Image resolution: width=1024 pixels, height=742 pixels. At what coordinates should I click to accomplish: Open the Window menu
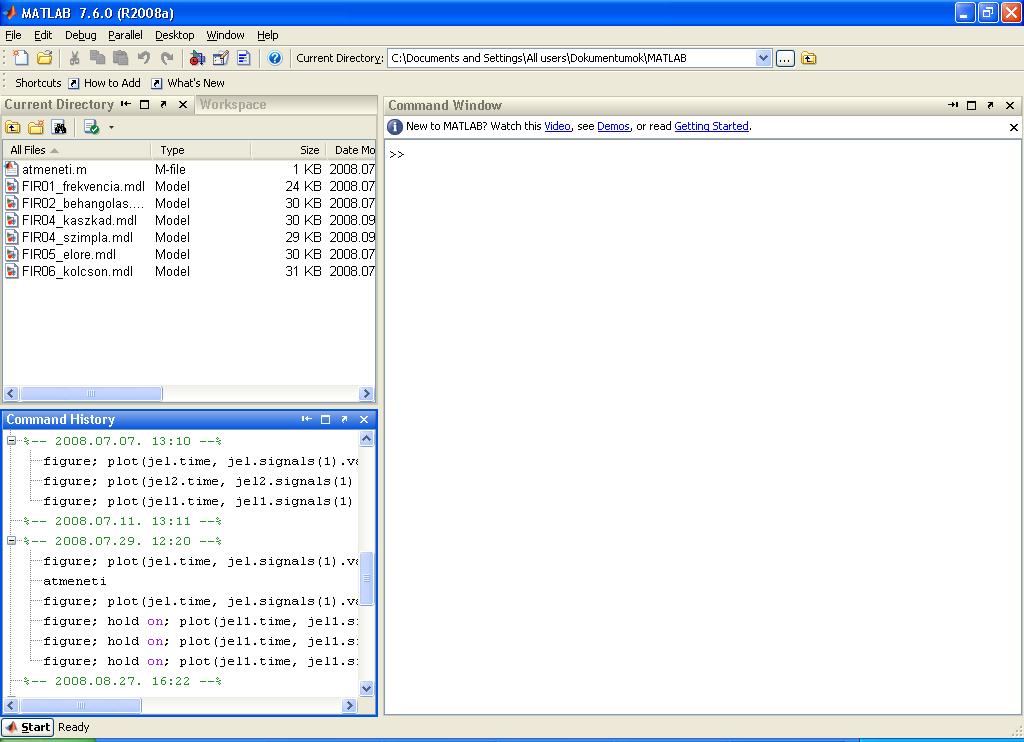[225, 35]
